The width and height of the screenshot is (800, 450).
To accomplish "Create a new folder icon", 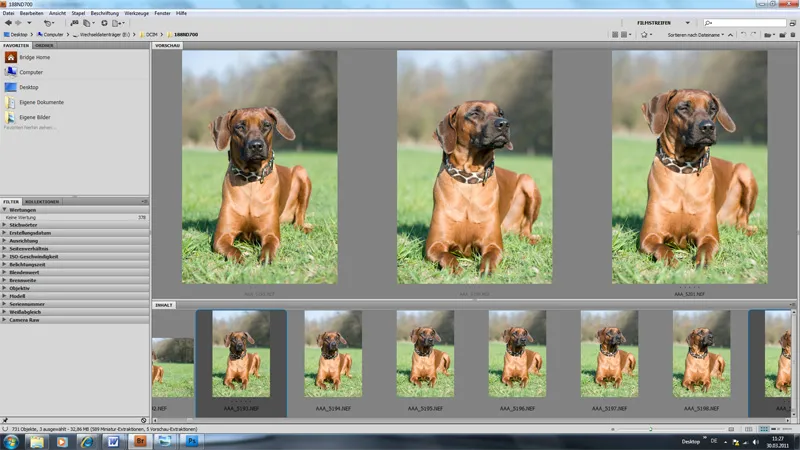I will coord(782,35).
